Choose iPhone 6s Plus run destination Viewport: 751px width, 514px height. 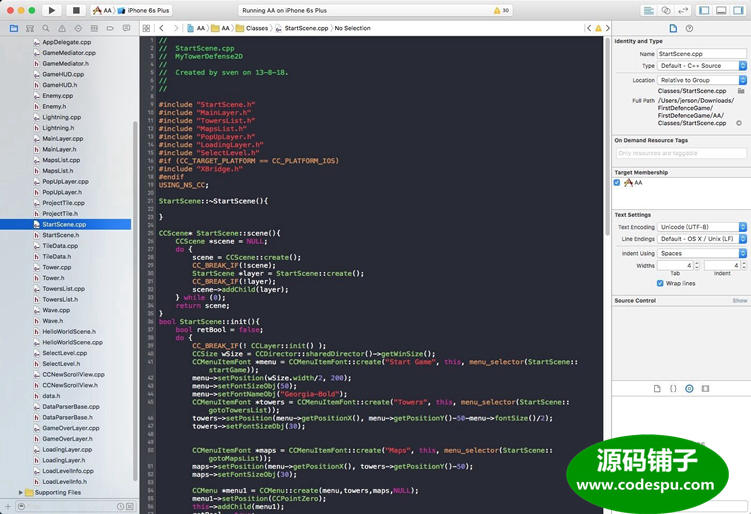tap(144, 11)
